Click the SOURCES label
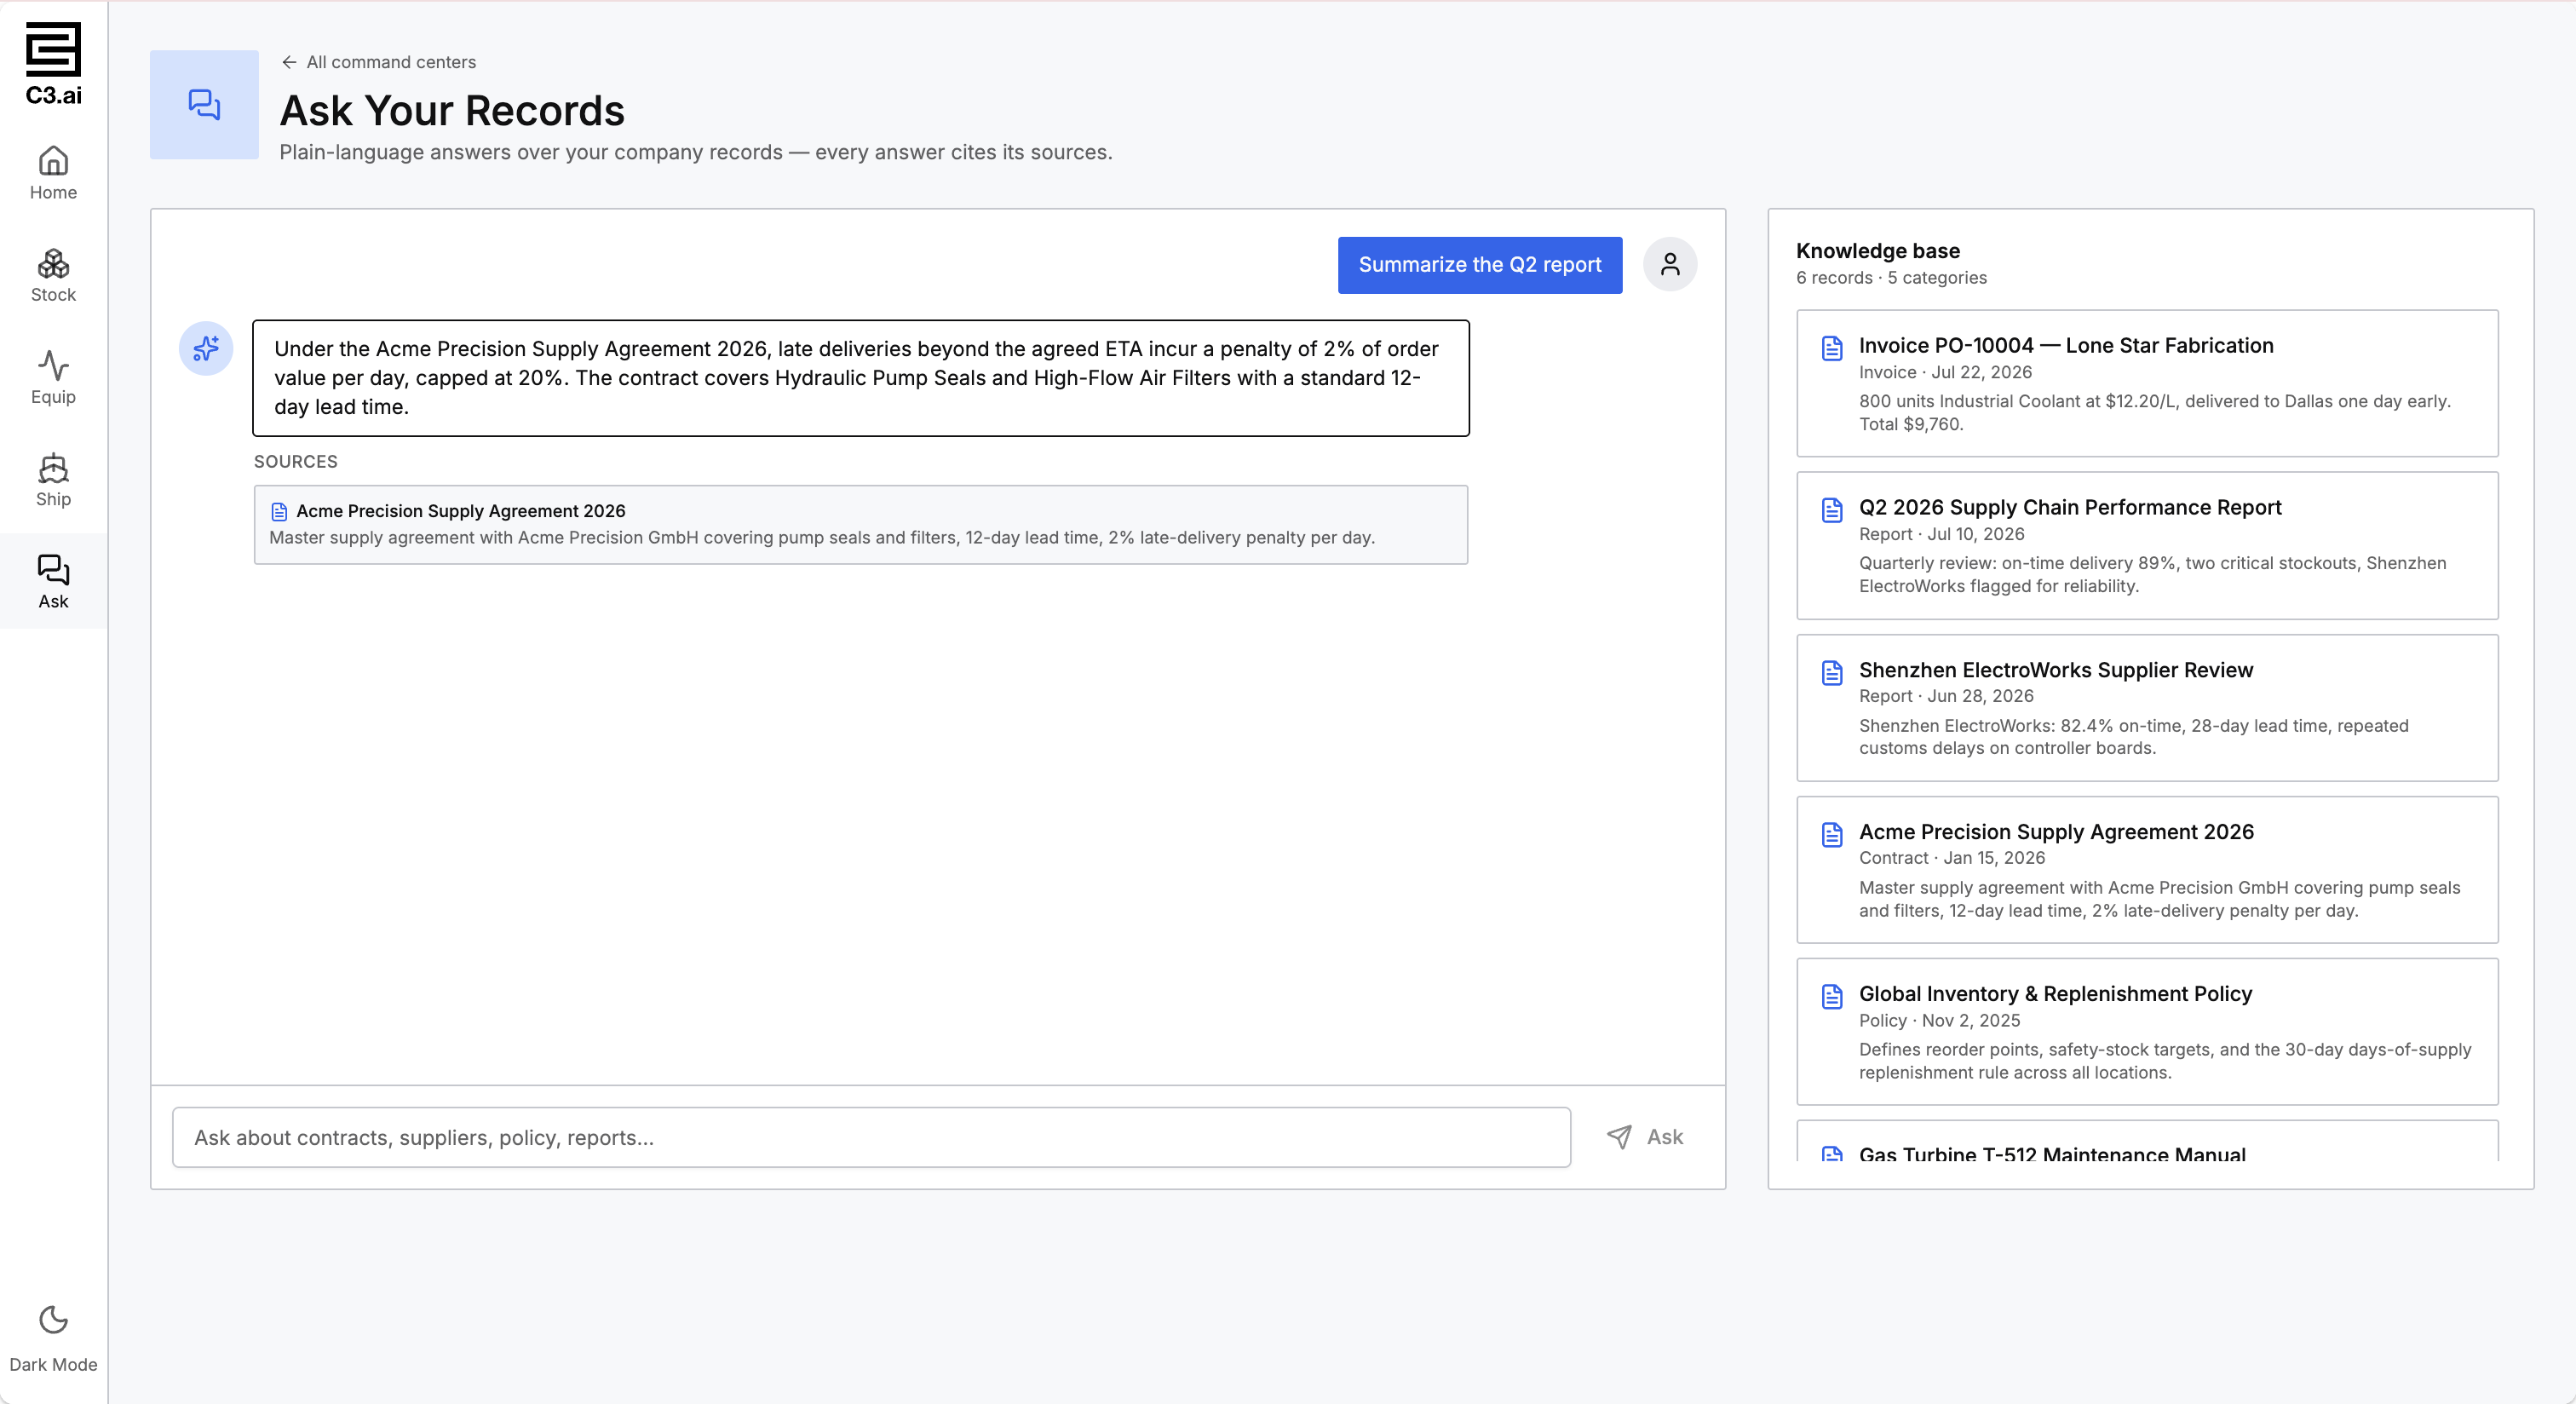This screenshot has width=2576, height=1404. 295,462
